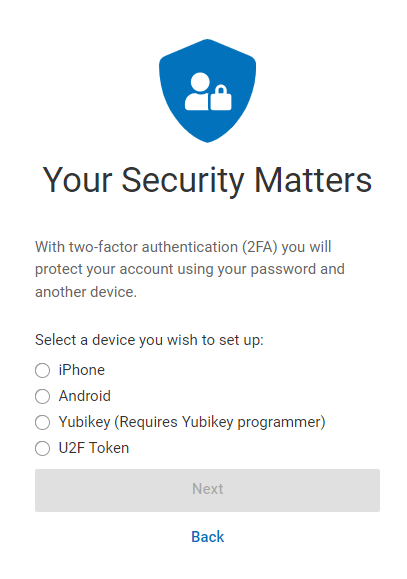Click the "Your Security Matters" heading
407x579 pixels.
[x=207, y=181]
